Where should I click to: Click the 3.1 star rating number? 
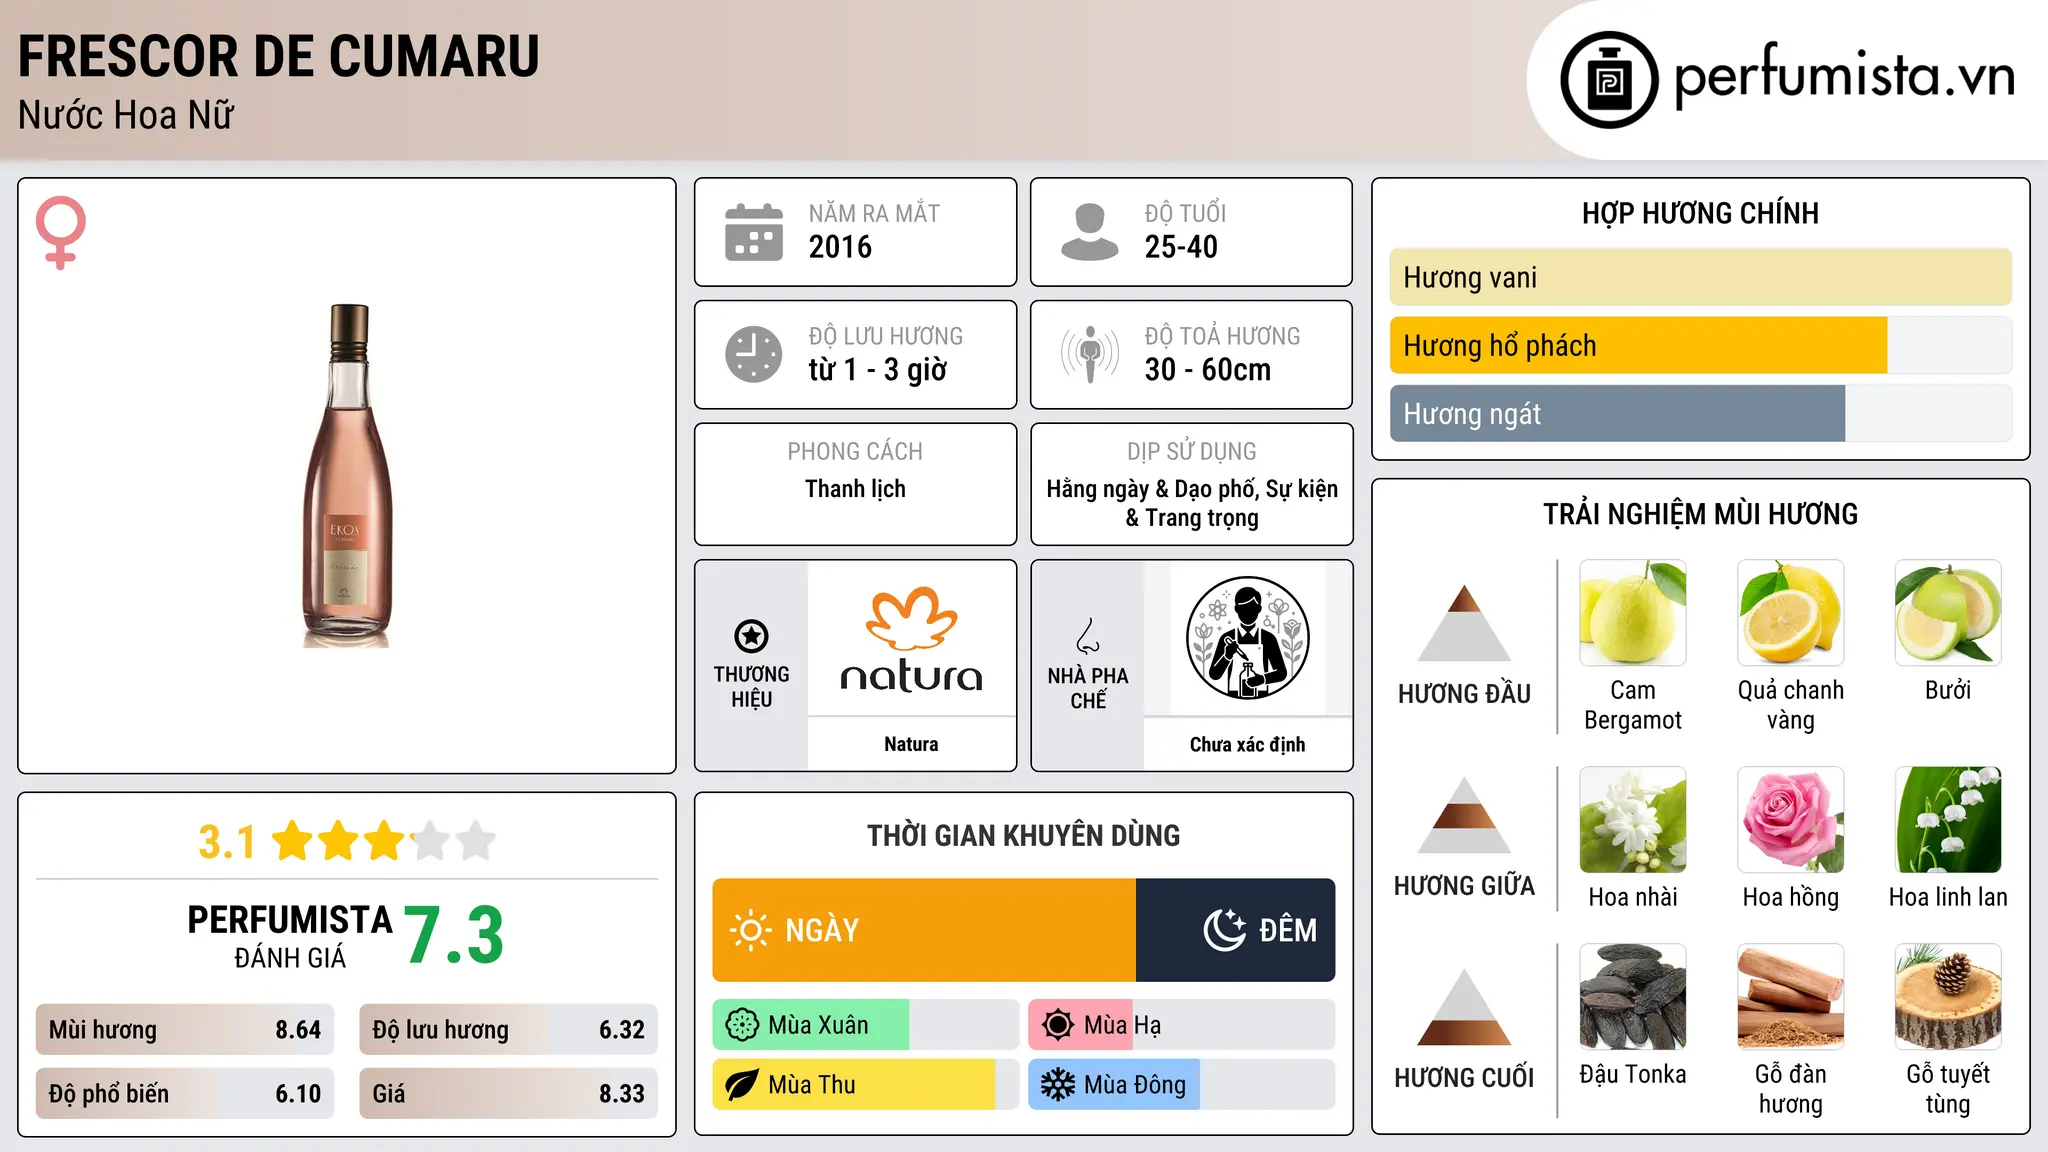pos(227,842)
